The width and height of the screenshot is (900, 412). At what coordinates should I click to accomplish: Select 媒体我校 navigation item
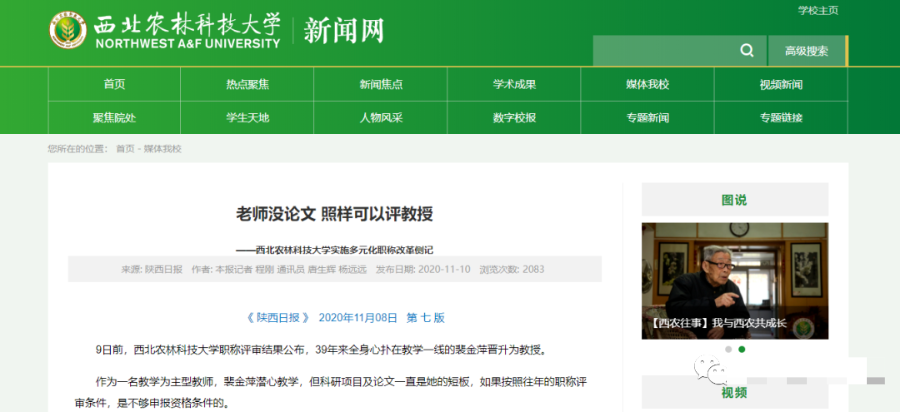click(647, 84)
